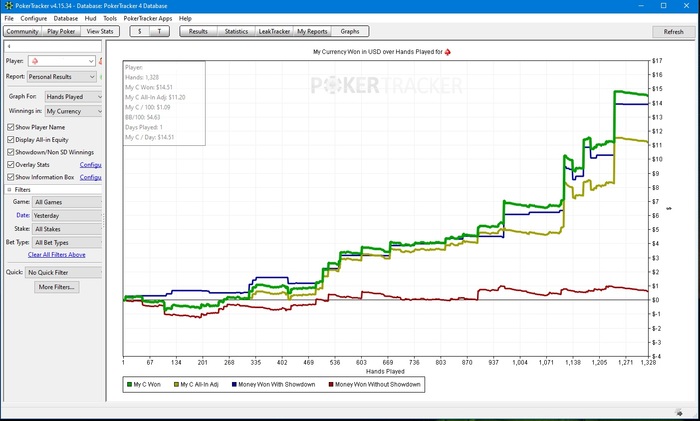Screen dimensions: 700x421
Task: Click the Refresh button
Action: (x=673, y=32)
